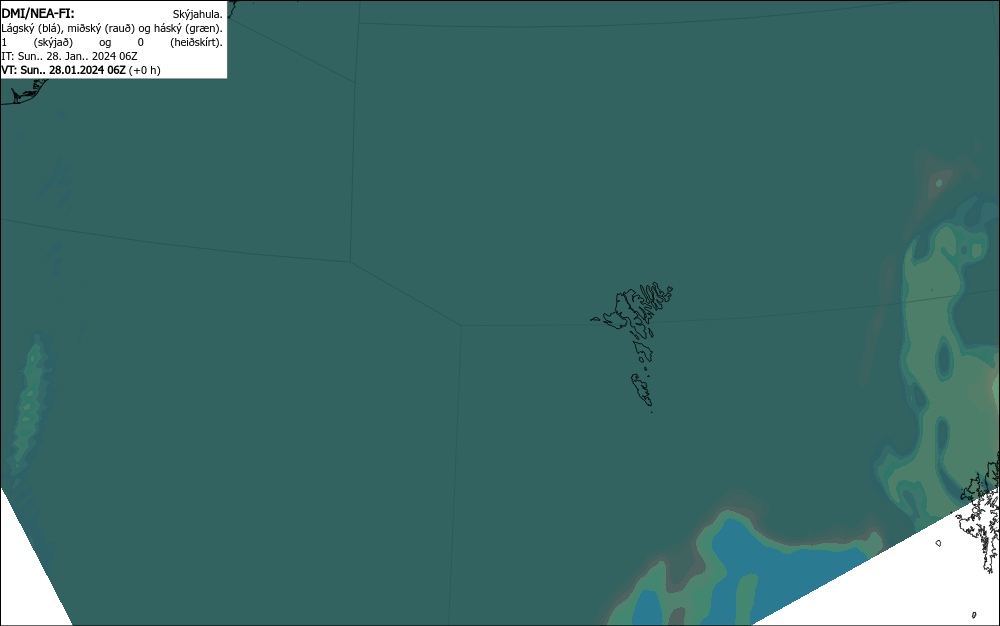Image resolution: width=1000 pixels, height=626 pixels.
Task: Click the Skýjahula label in legend
Action: pyautogui.click(x=198, y=14)
